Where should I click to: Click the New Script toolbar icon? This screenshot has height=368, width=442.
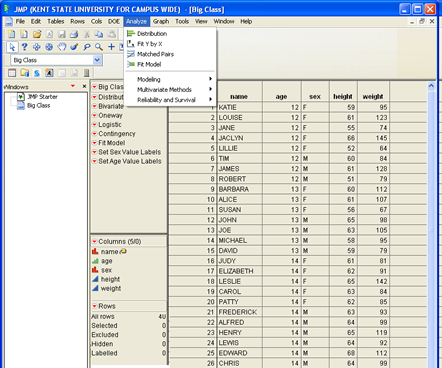click(24, 34)
